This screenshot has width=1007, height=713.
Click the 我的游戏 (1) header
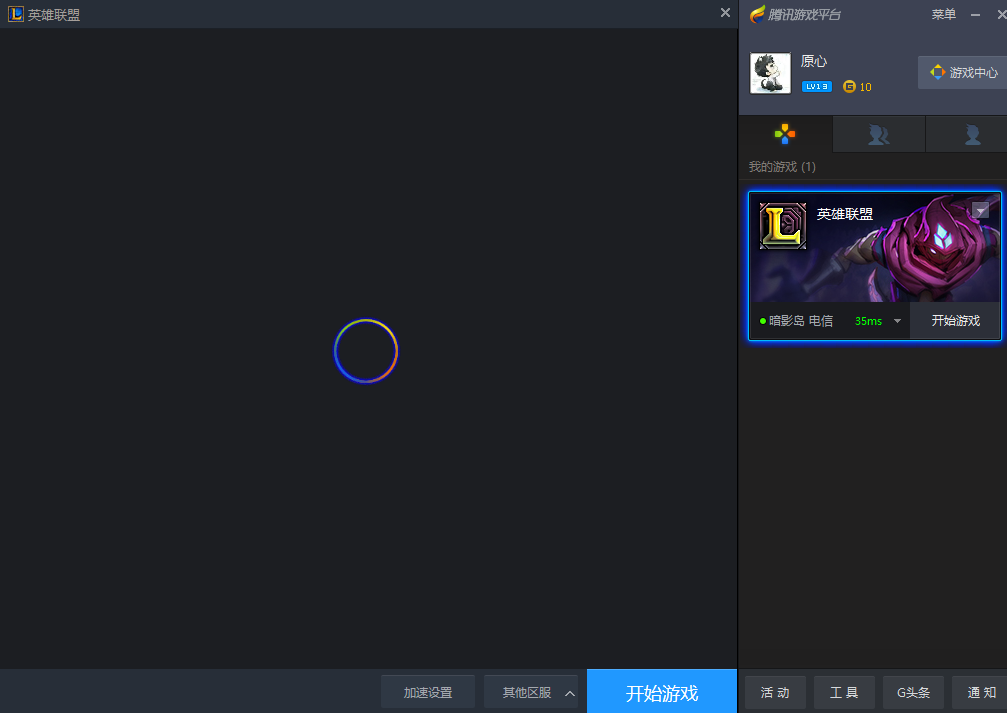[782, 167]
